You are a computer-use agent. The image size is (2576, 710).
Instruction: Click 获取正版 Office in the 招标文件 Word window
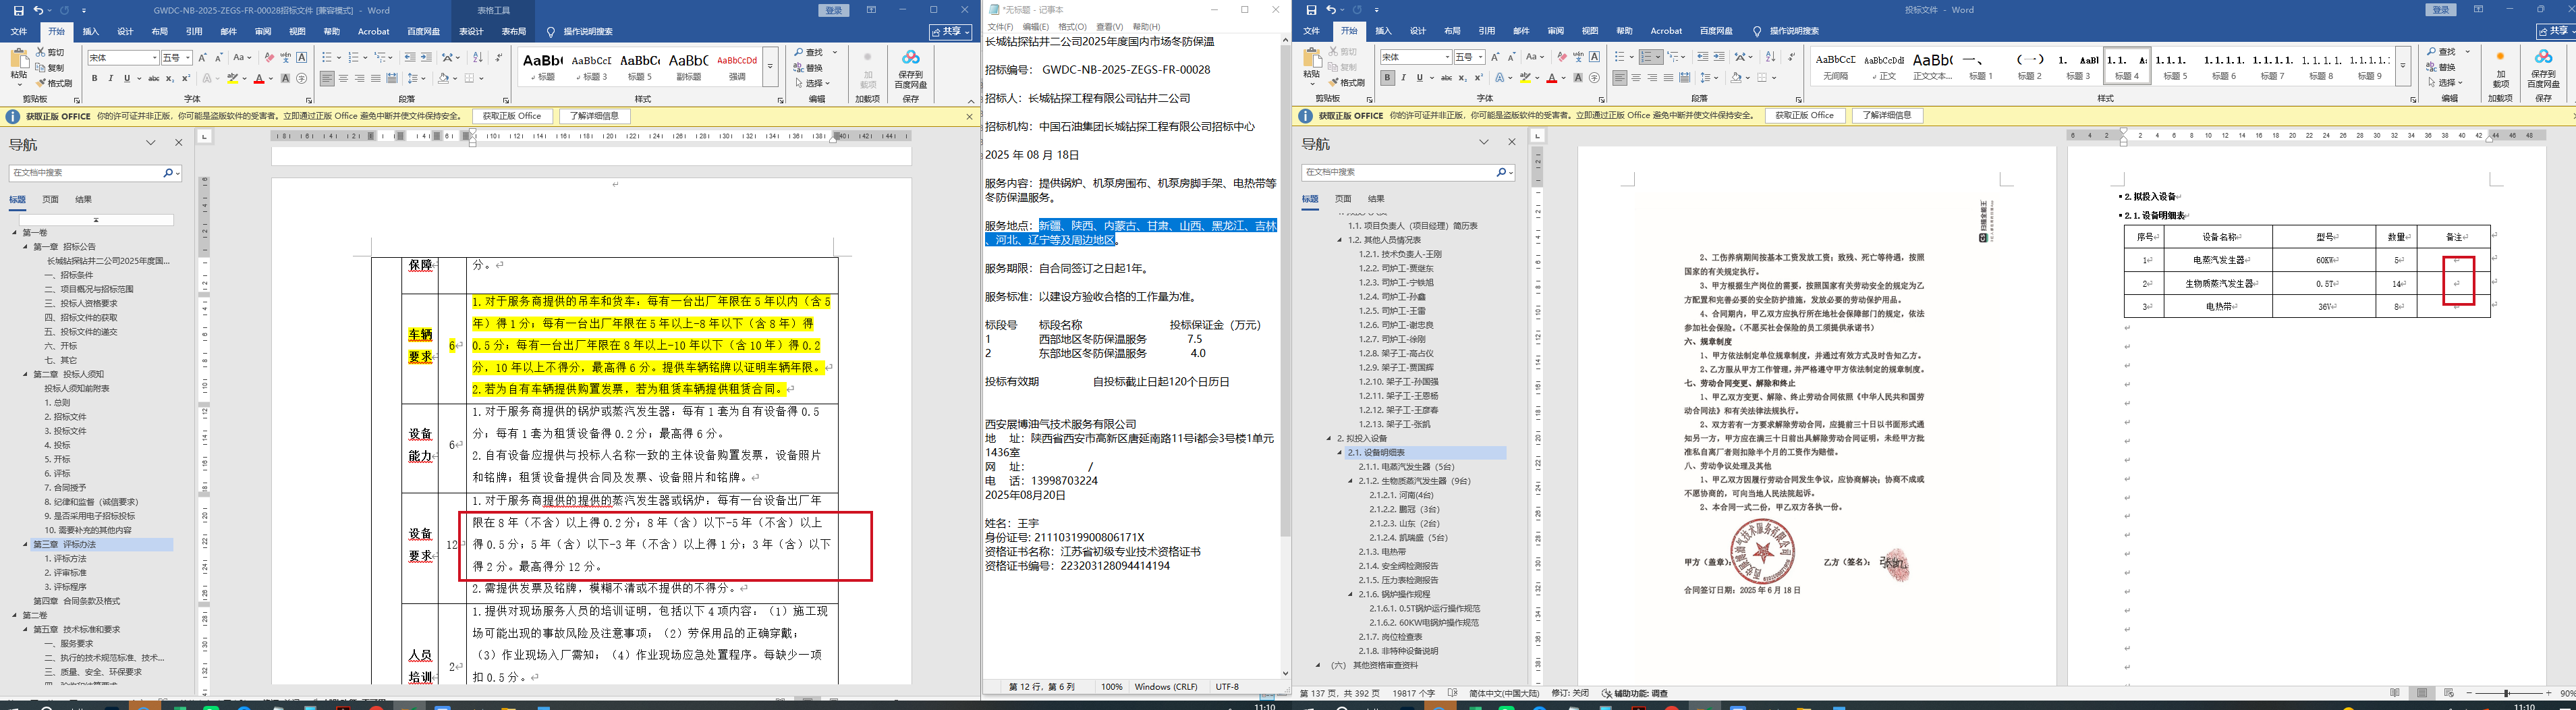click(512, 116)
